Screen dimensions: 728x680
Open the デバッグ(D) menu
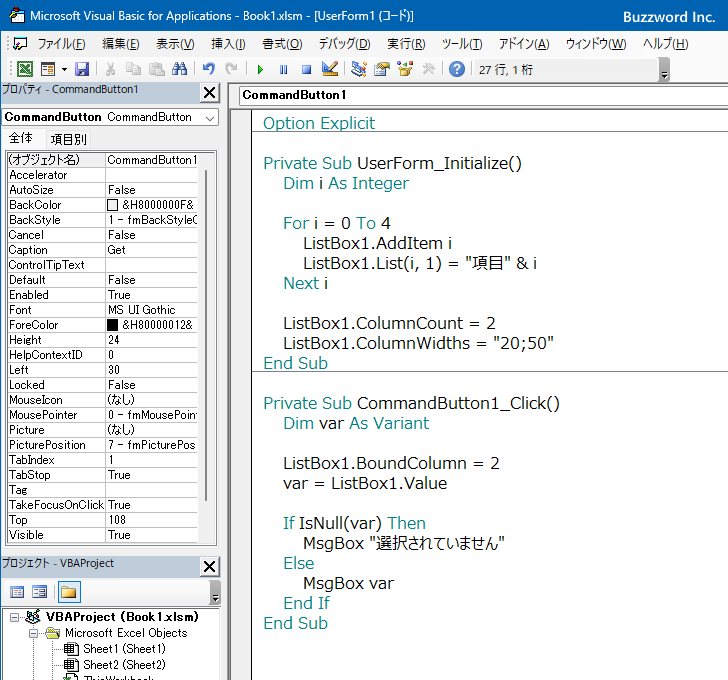click(x=344, y=44)
